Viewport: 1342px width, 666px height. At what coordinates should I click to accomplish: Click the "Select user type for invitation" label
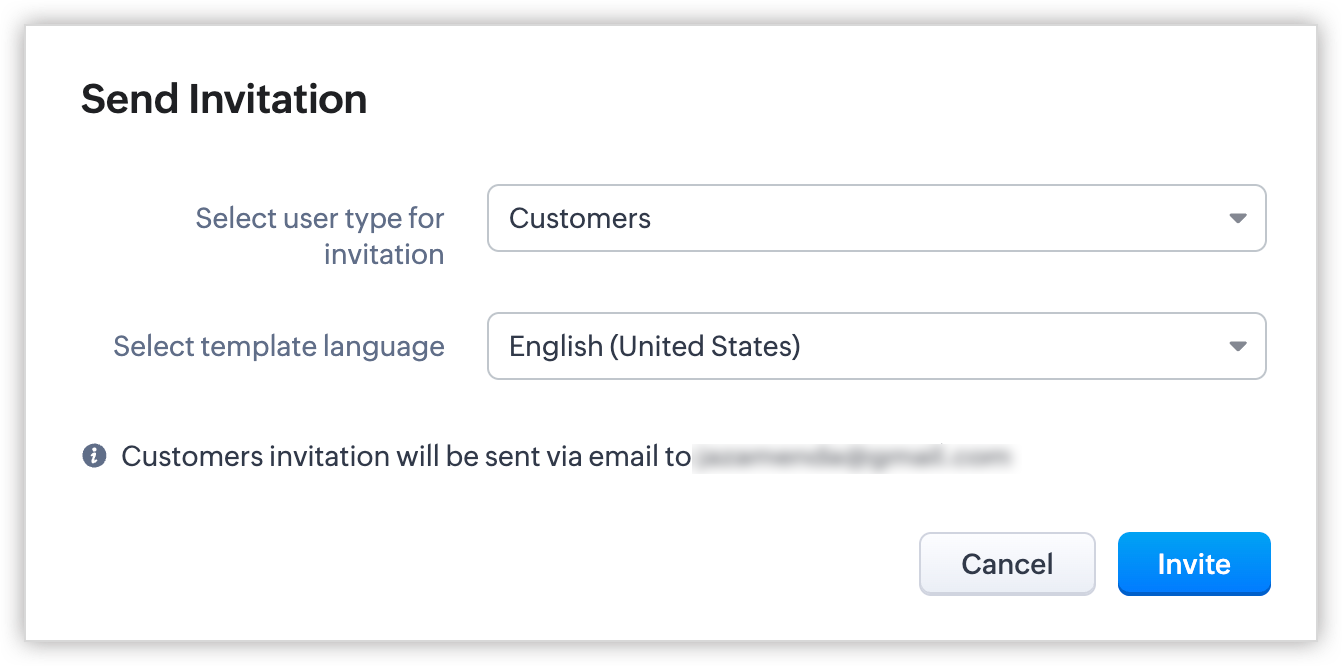320,235
